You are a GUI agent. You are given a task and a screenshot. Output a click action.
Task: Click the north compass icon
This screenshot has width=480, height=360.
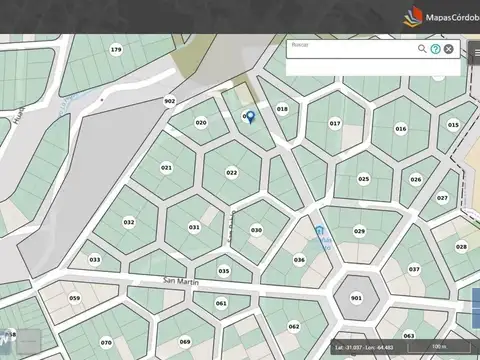coord(5,341)
